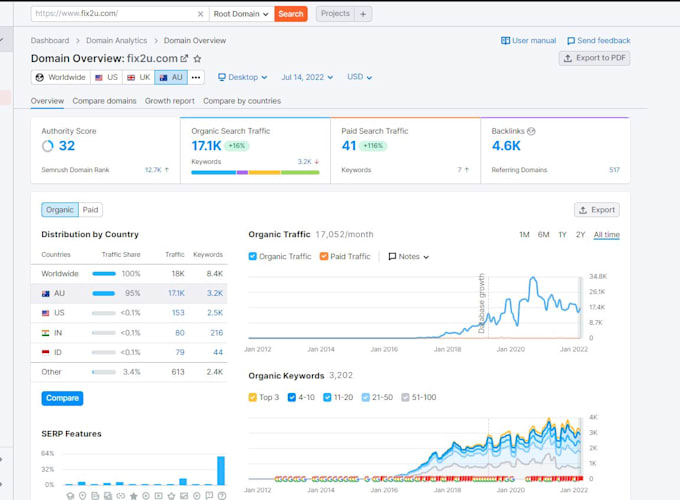Select the US database tab
Screen dimensions: 680x500
pos(106,77)
